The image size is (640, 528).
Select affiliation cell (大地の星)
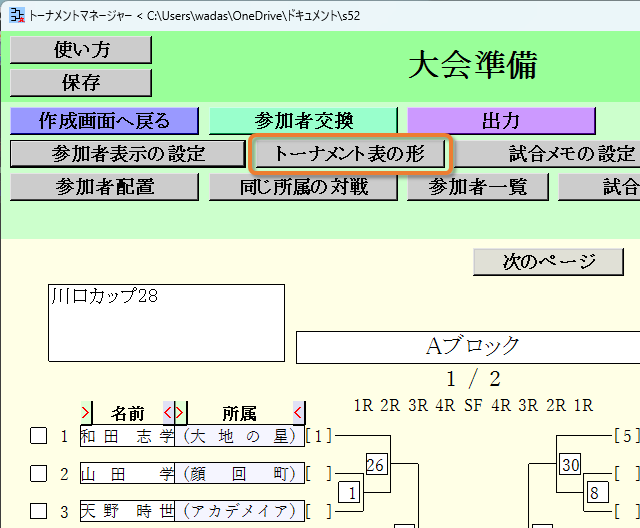point(240,436)
